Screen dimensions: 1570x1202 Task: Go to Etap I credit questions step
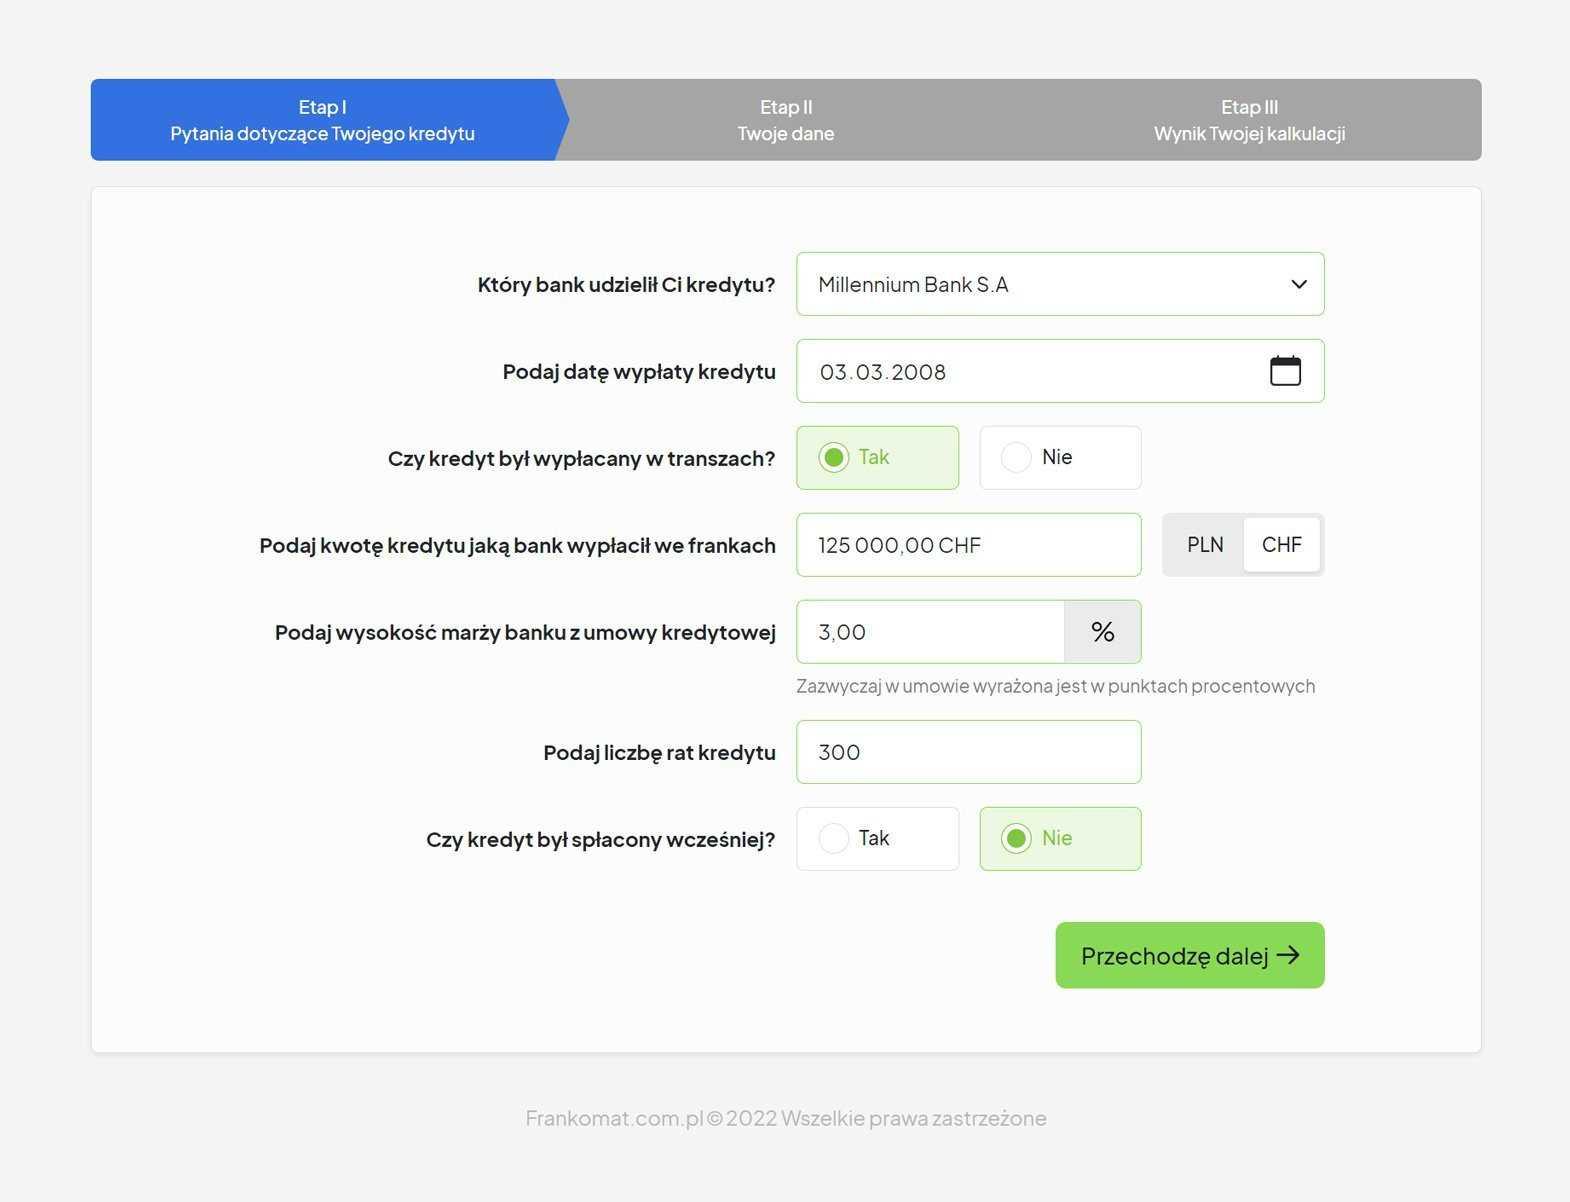[322, 120]
